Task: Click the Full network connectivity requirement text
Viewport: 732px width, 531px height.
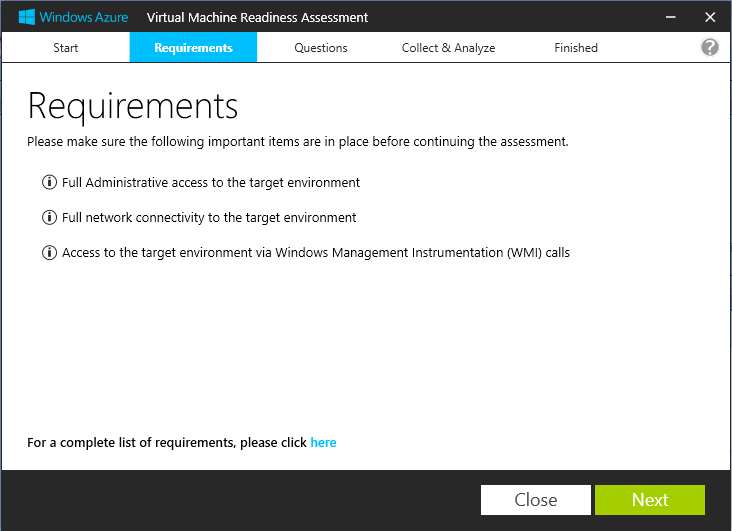Action: click(209, 218)
